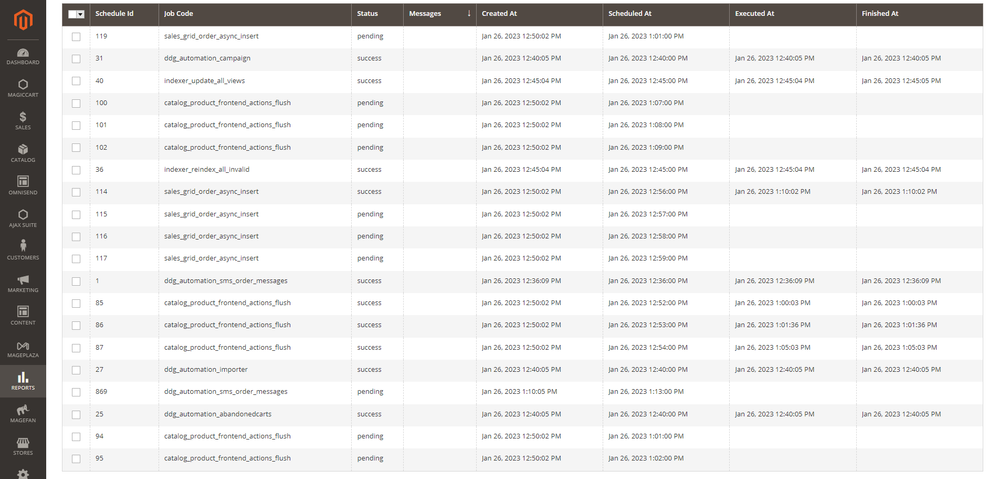999x479 pixels.
Task: Click scheduled time Jan 26, 2023 1:13:00 PM
Action: click(x=646, y=391)
